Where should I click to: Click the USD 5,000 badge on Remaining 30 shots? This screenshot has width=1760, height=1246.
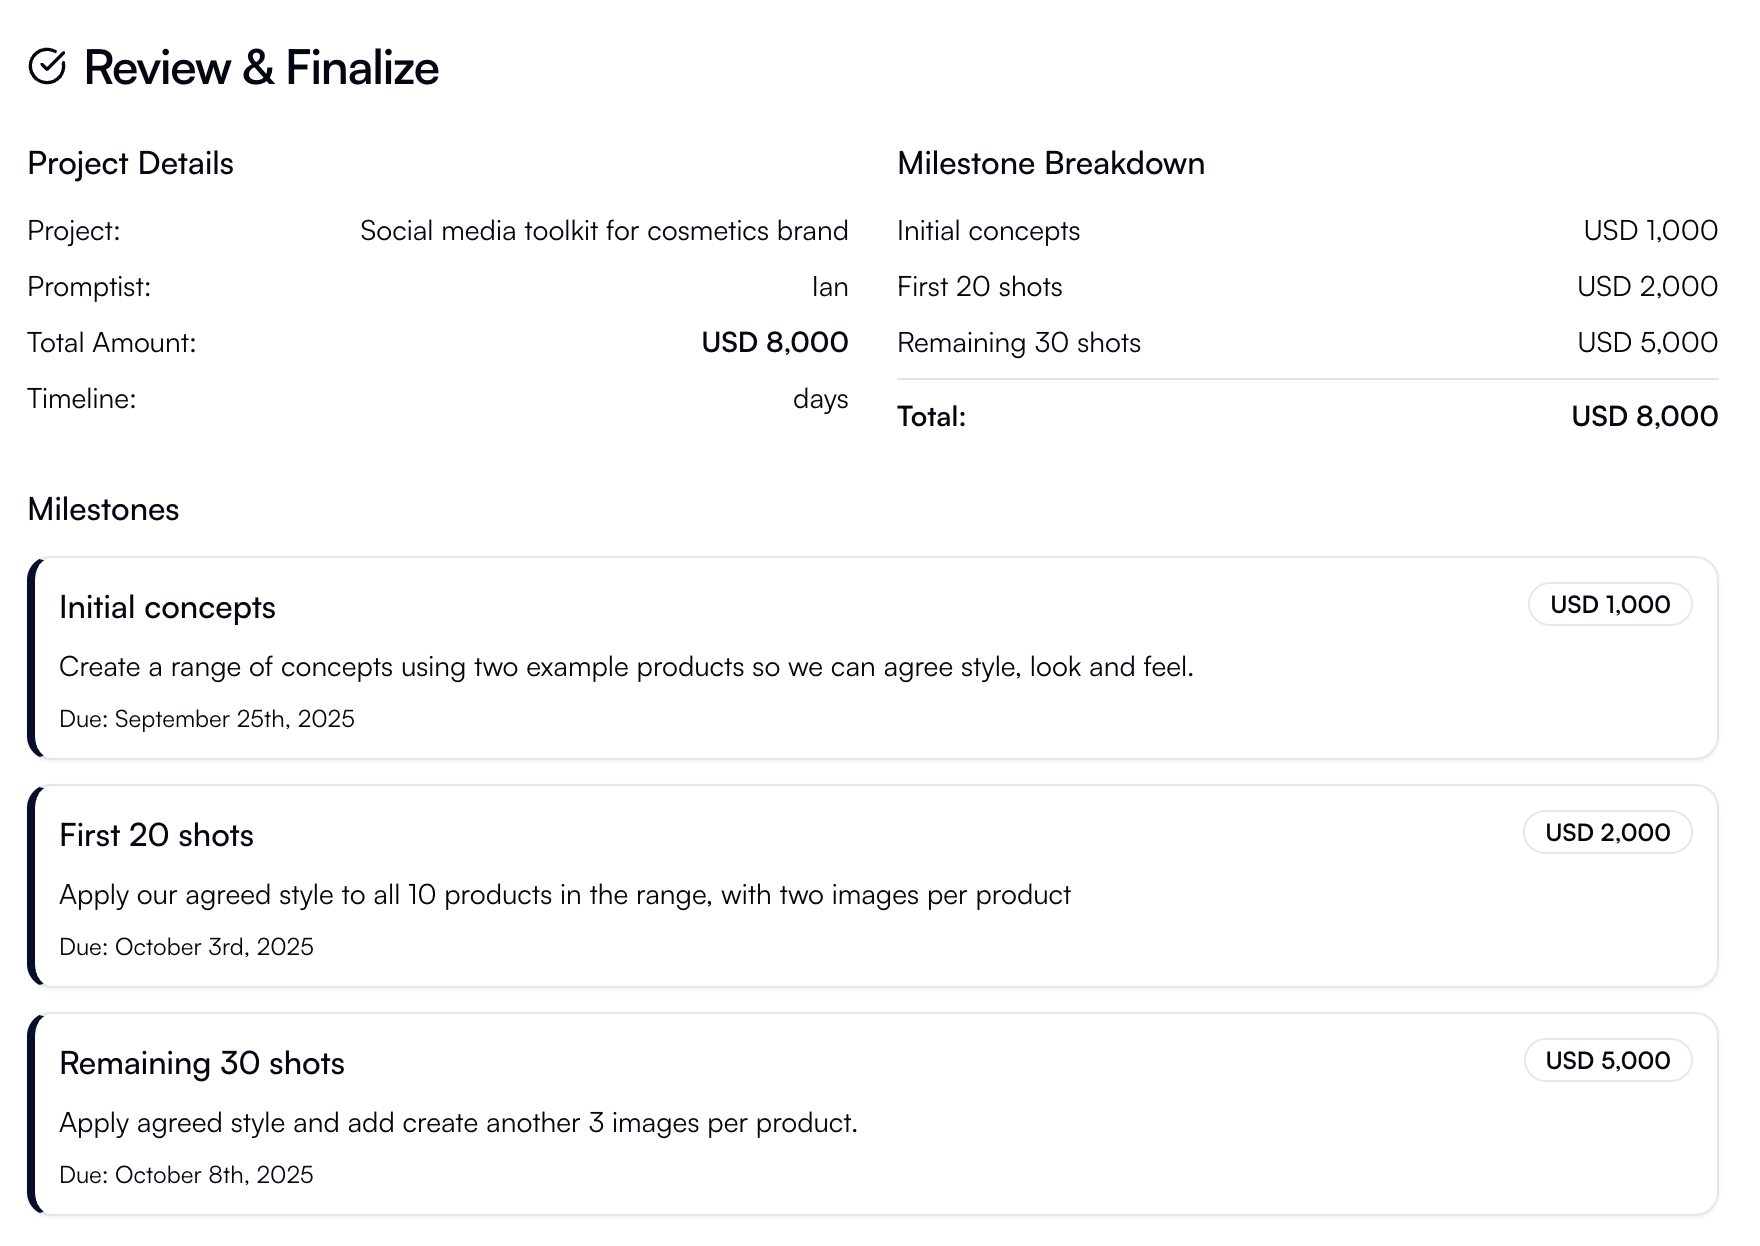pyautogui.click(x=1608, y=1060)
